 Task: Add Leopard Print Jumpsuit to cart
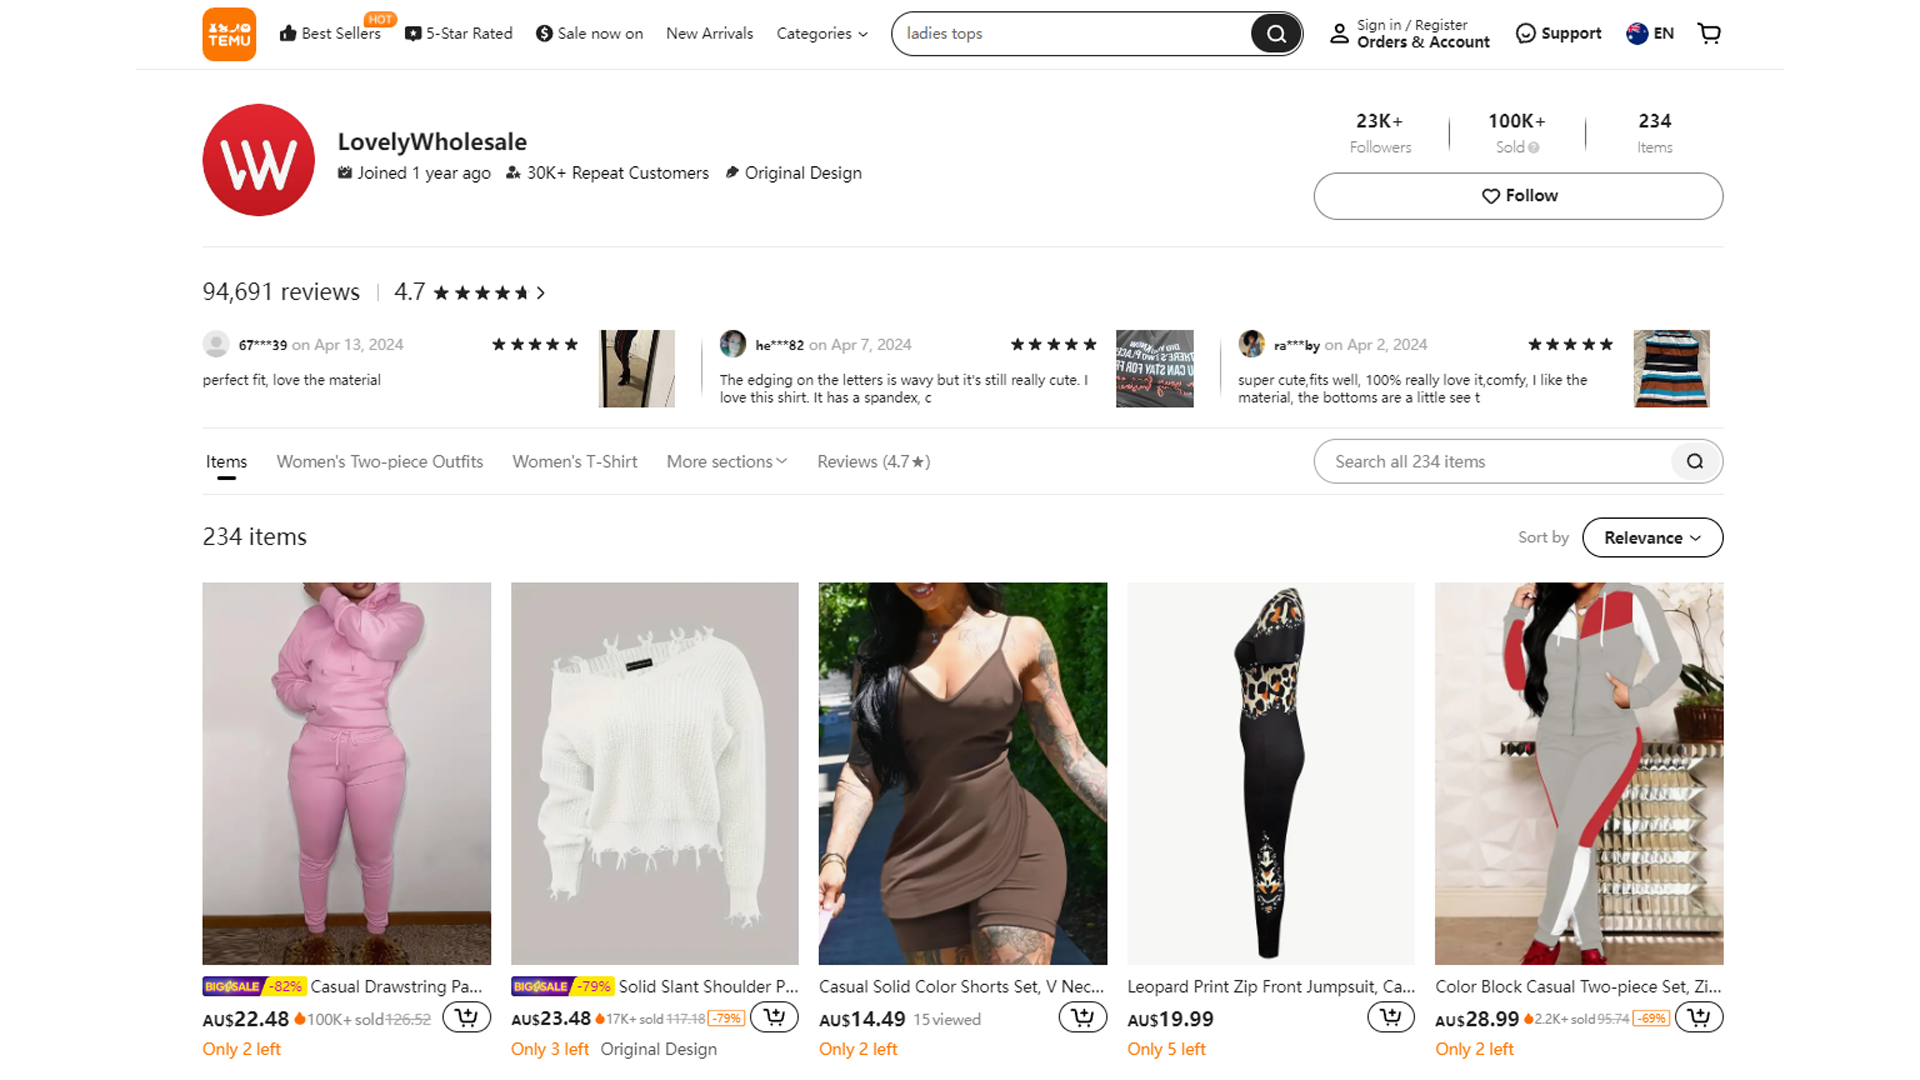click(x=1390, y=1018)
